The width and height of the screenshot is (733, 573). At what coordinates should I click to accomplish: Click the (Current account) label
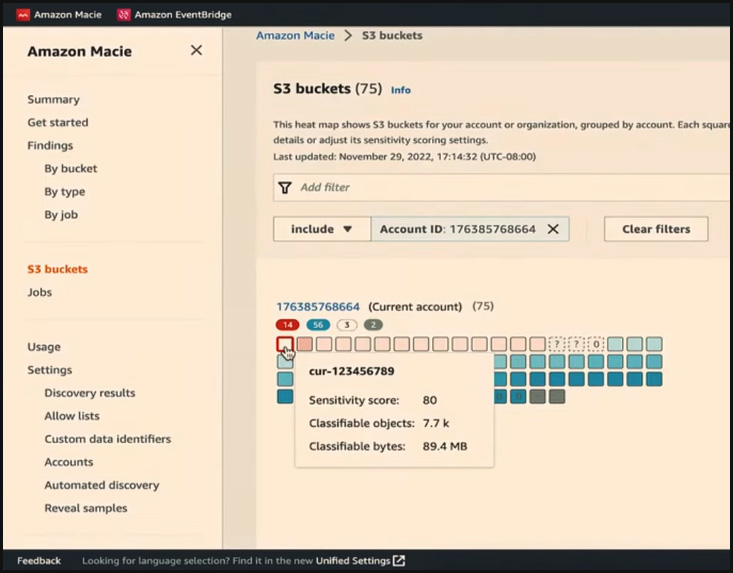[415, 307]
